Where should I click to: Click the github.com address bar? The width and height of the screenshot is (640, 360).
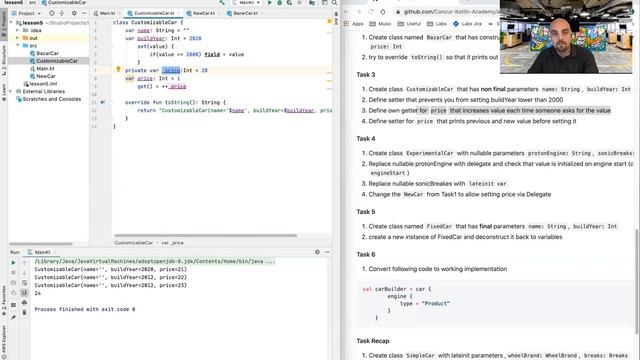(447, 12)
